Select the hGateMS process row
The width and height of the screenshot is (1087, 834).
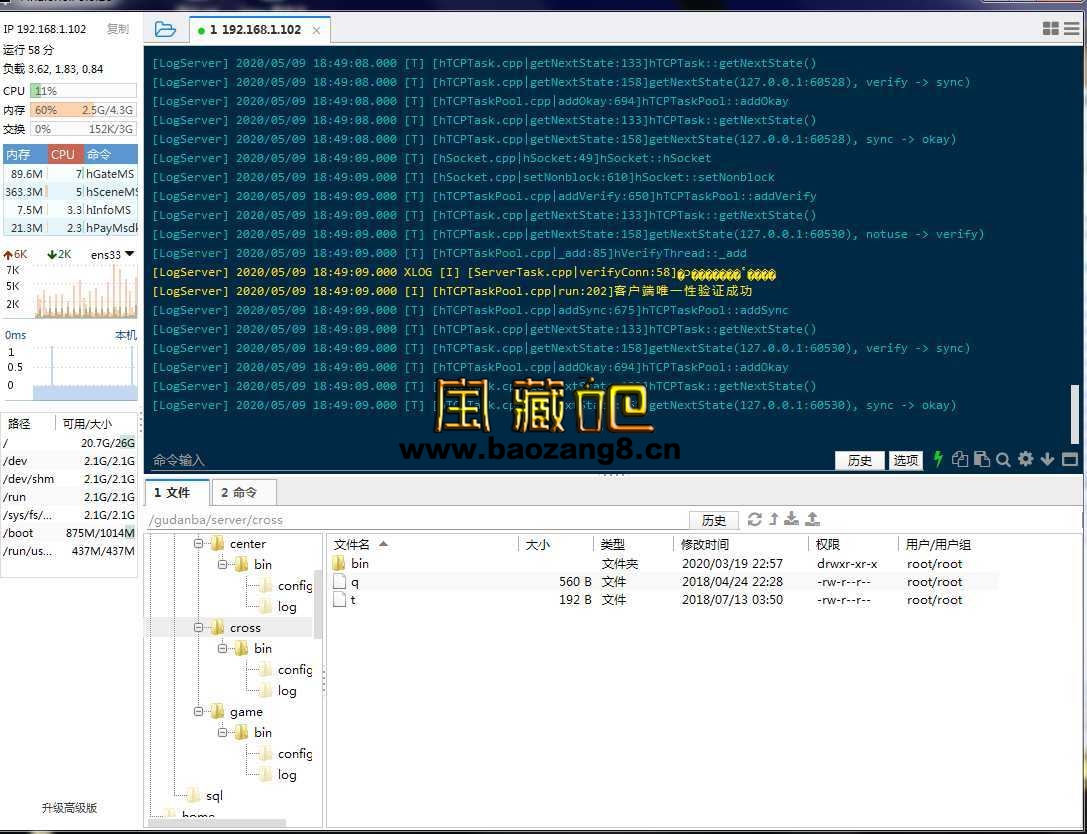[70, 174]
